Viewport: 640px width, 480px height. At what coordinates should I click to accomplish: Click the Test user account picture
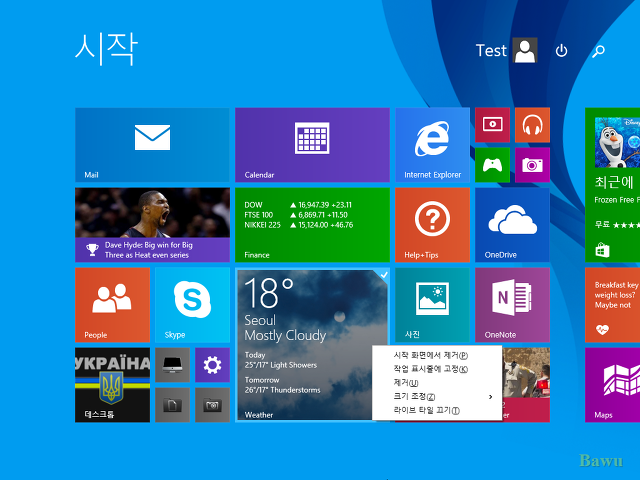[525, 50]
